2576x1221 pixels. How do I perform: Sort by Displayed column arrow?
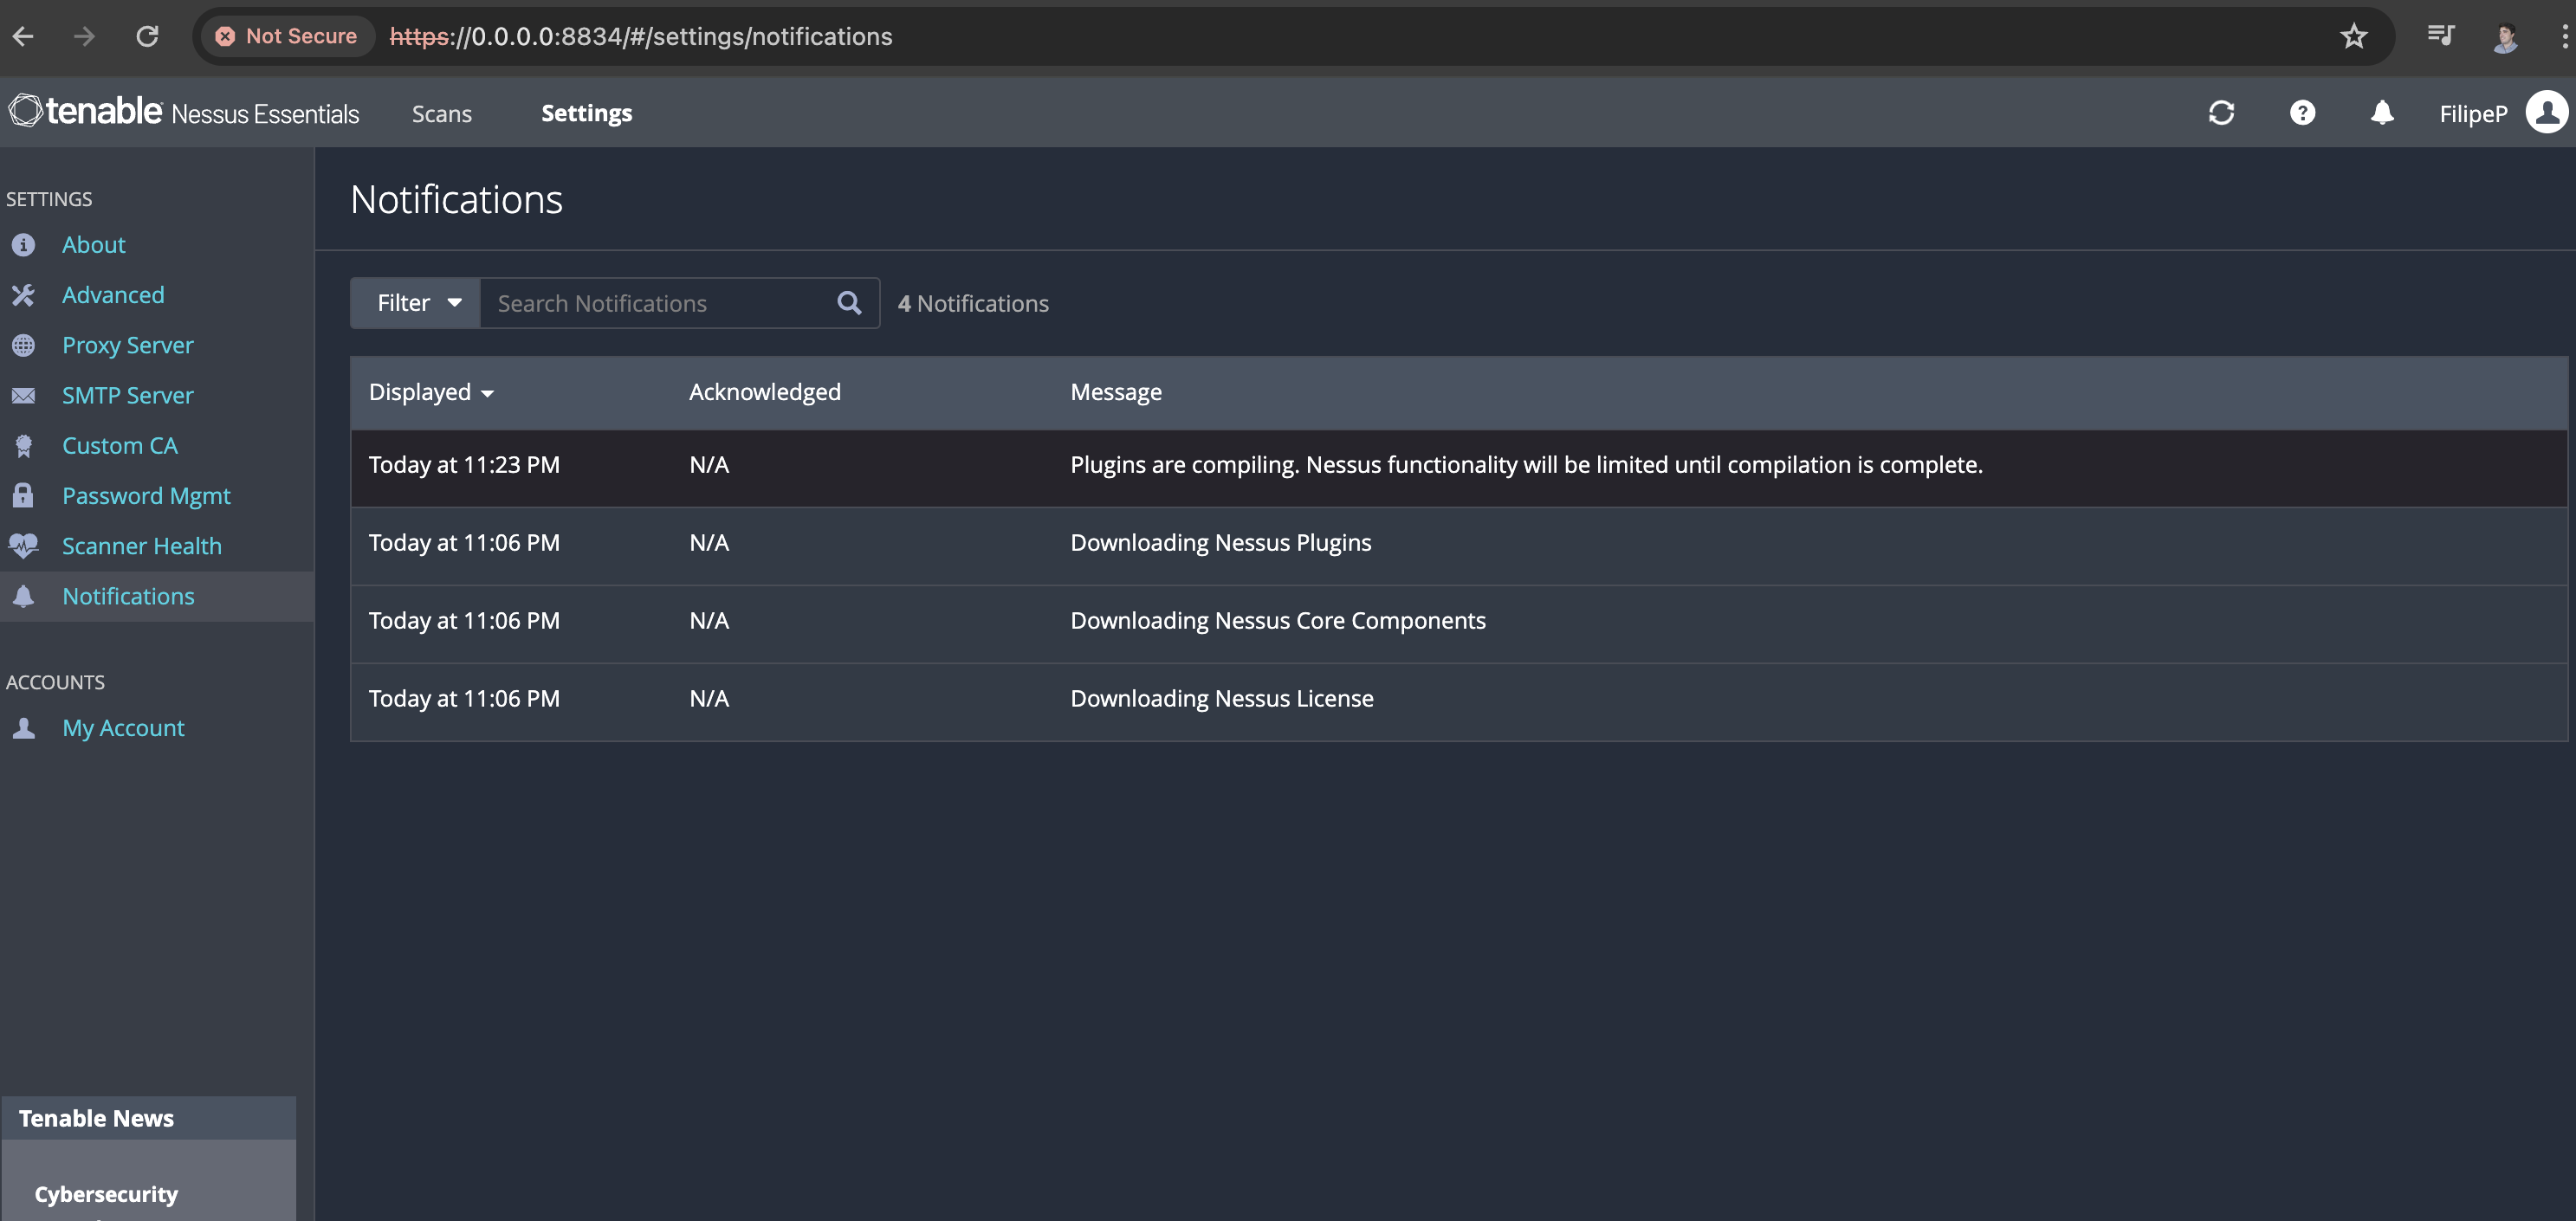tap(488, 394)
